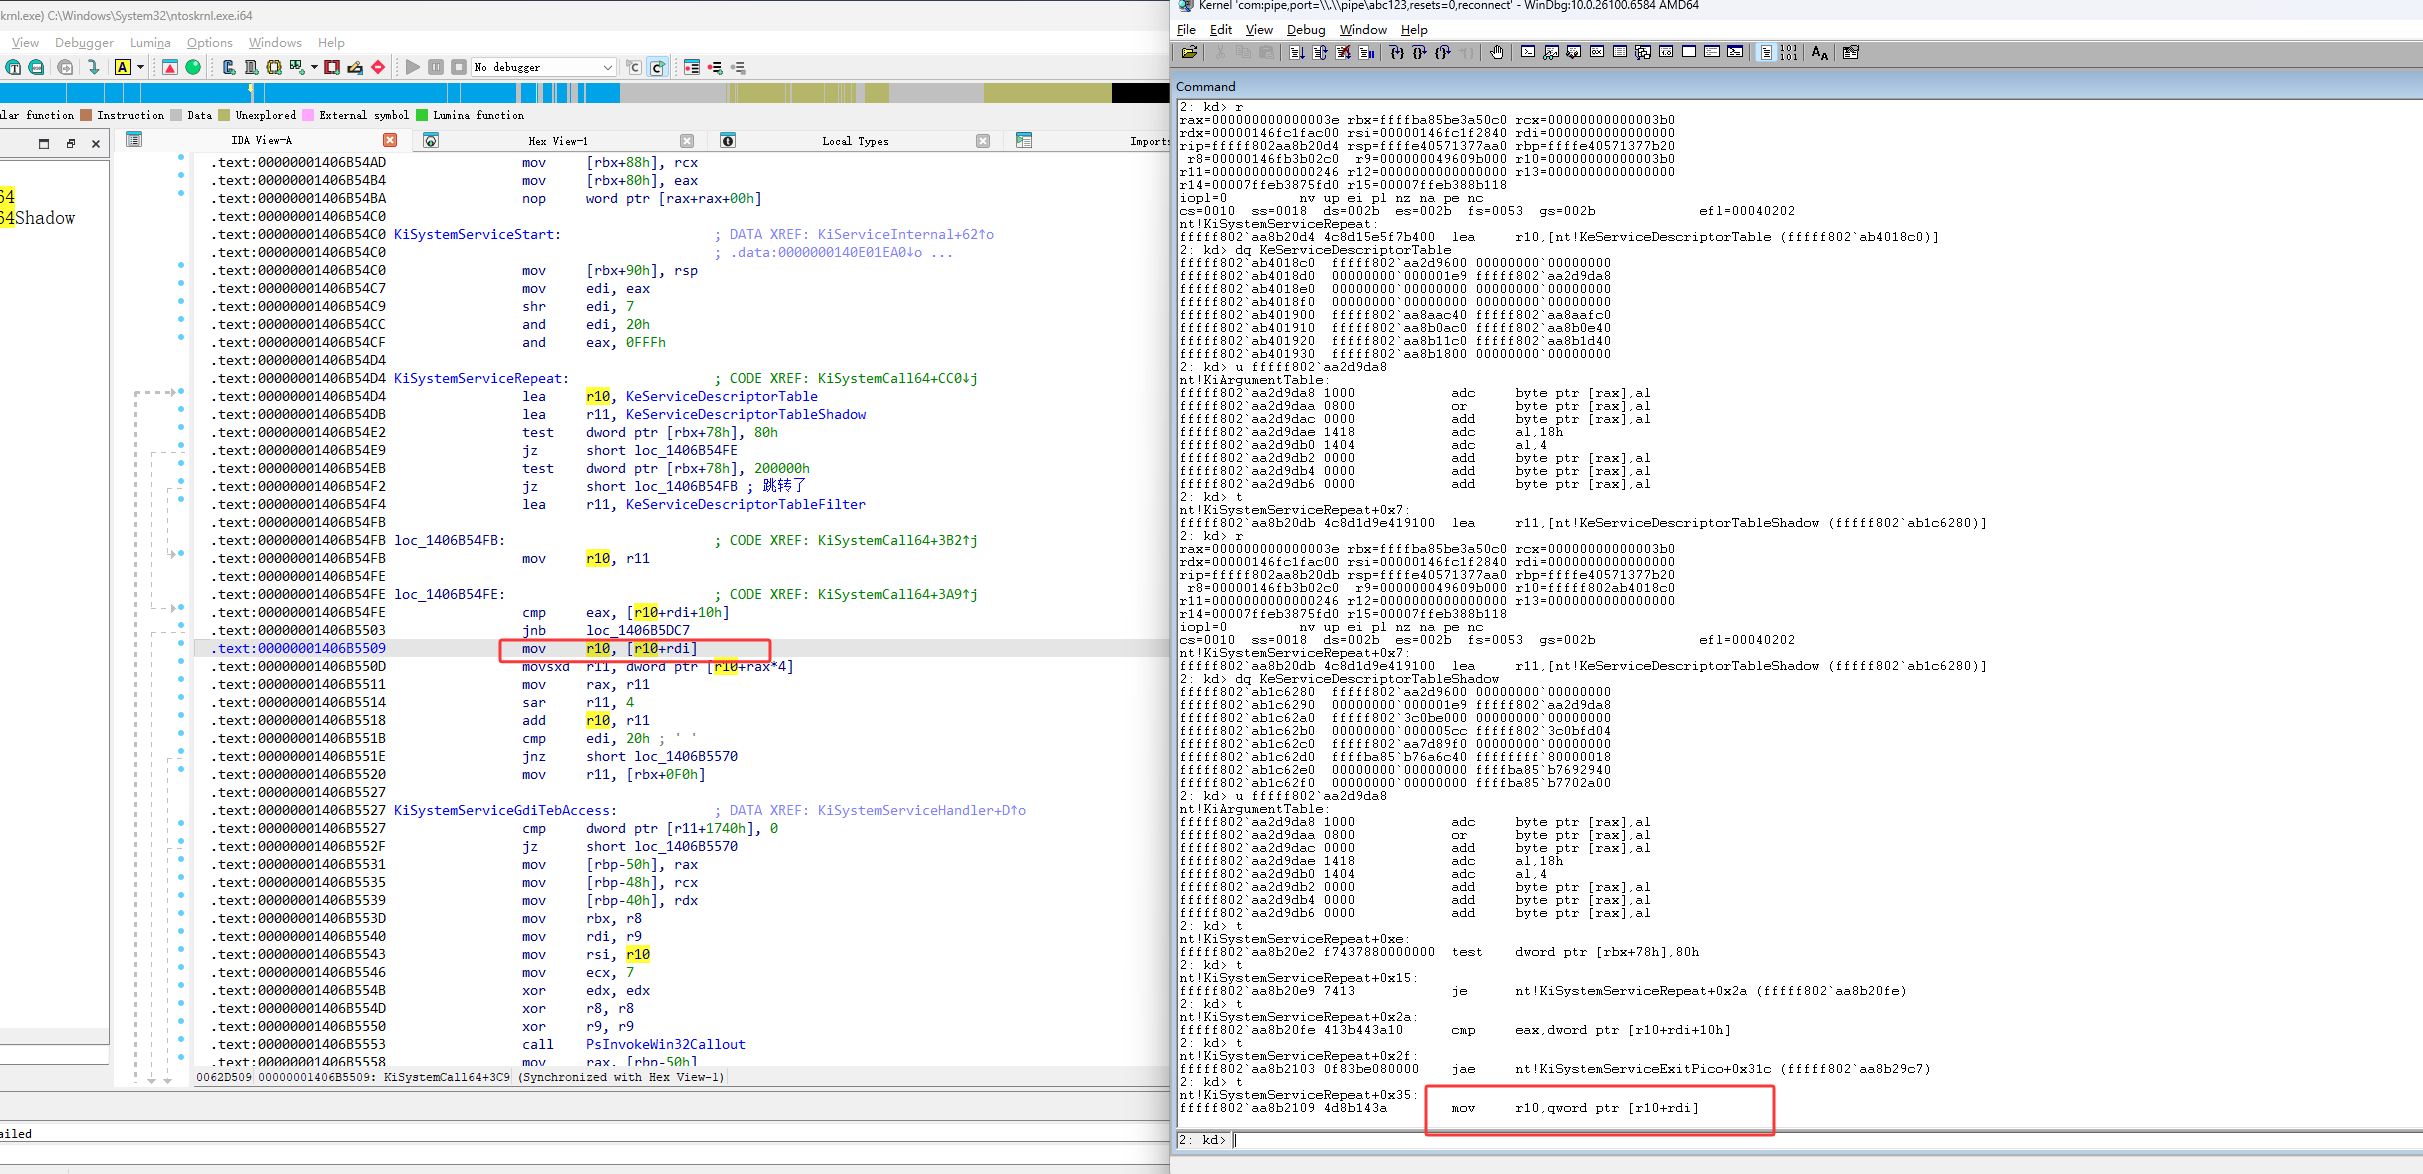Click WinDbg Font (AA) toolbar icon
This screenshot has width=2423, height=1174.
click(x=1819, y=53)
